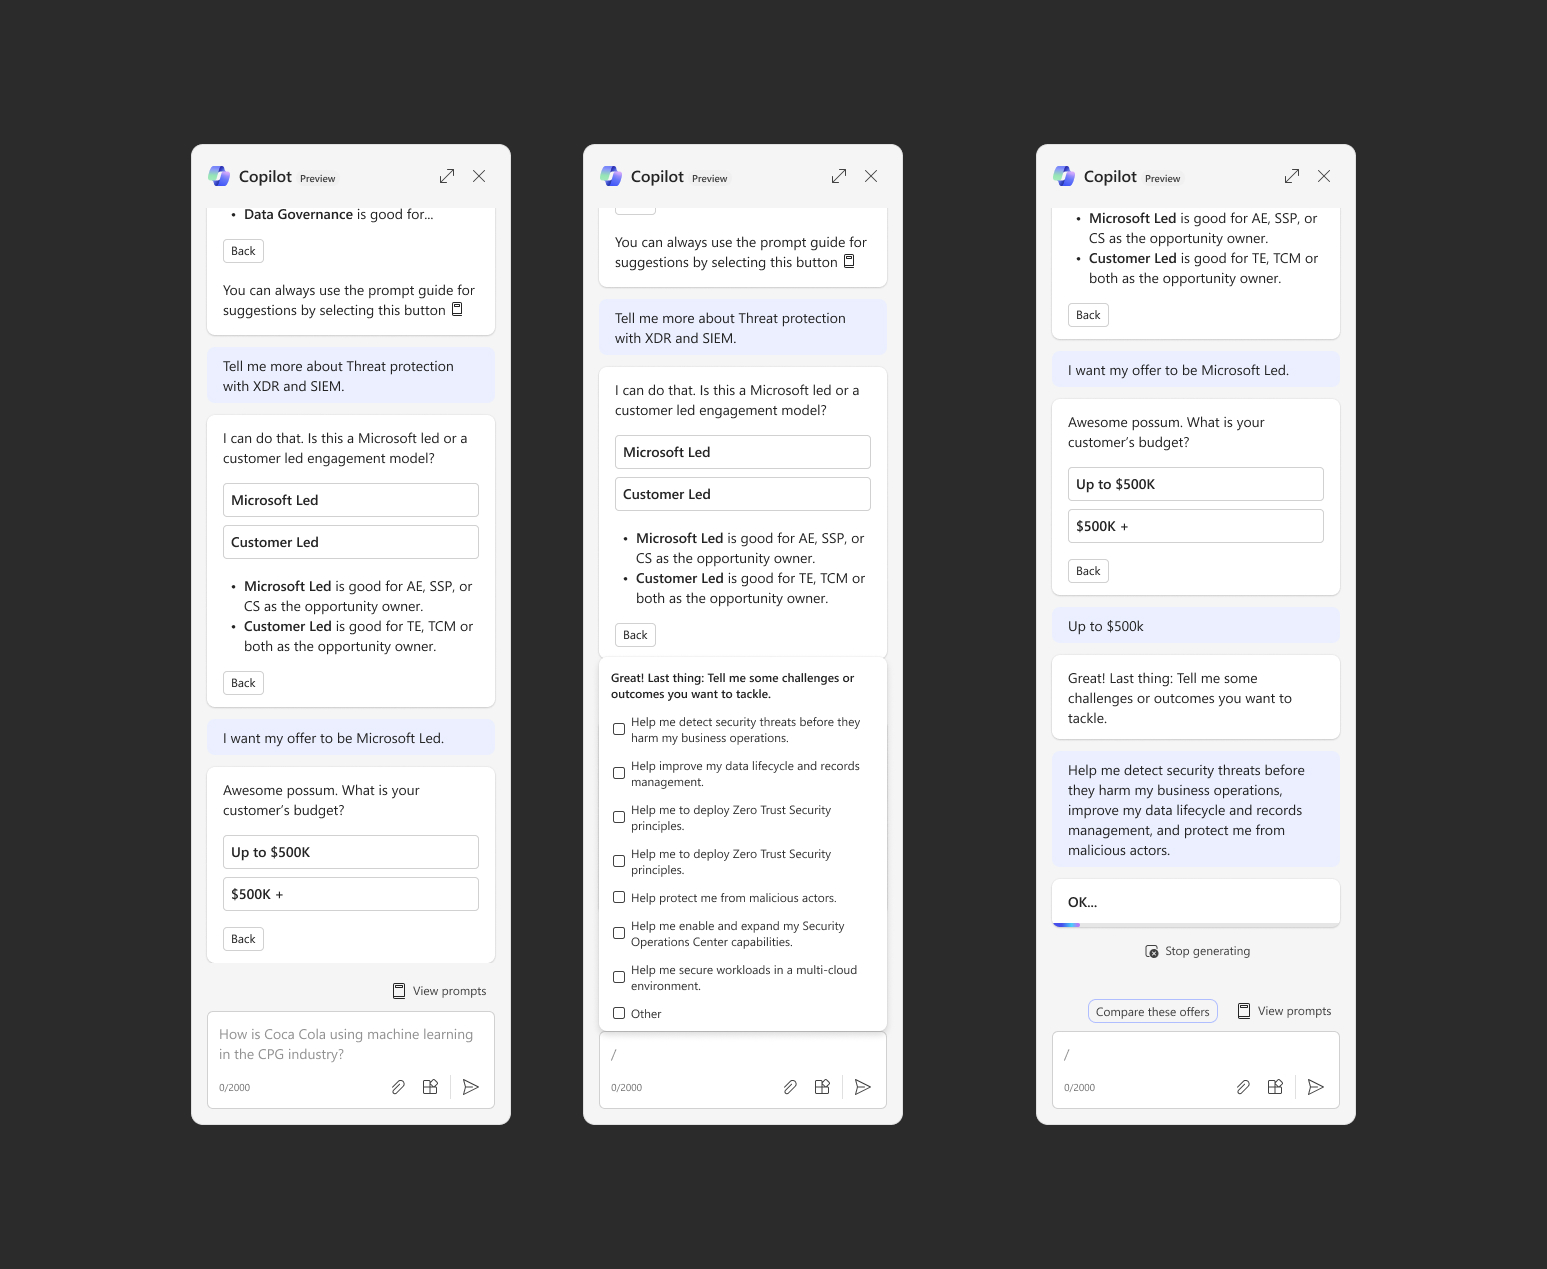
Task: Expand the middle Copilot panel
Action: click(x=839, y=176)
